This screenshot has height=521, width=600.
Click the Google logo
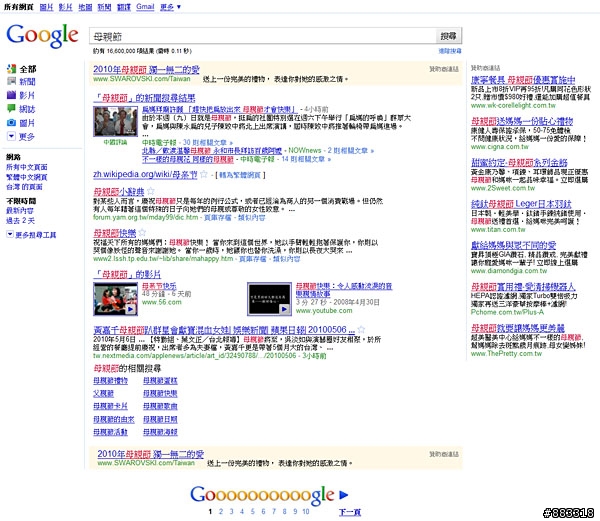(42, 36)
